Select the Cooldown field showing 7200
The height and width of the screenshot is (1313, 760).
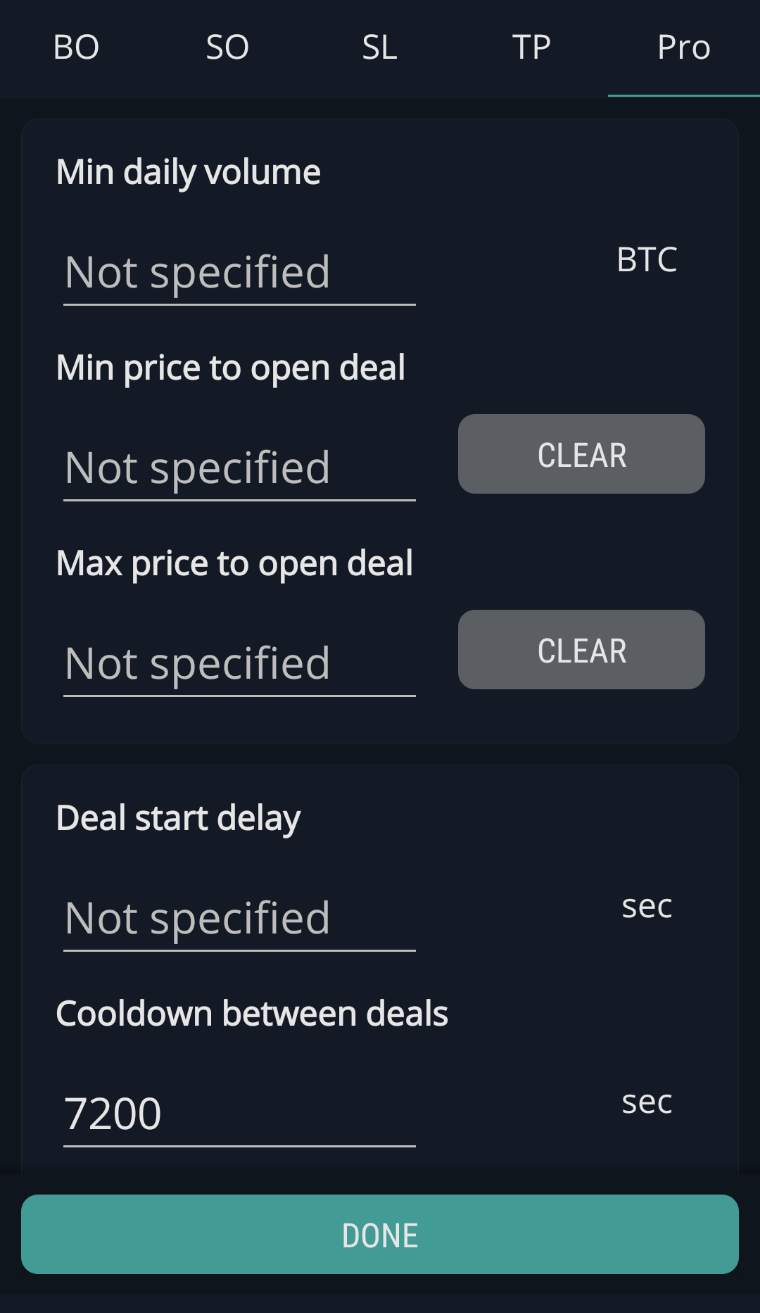tap(240, 1112)
